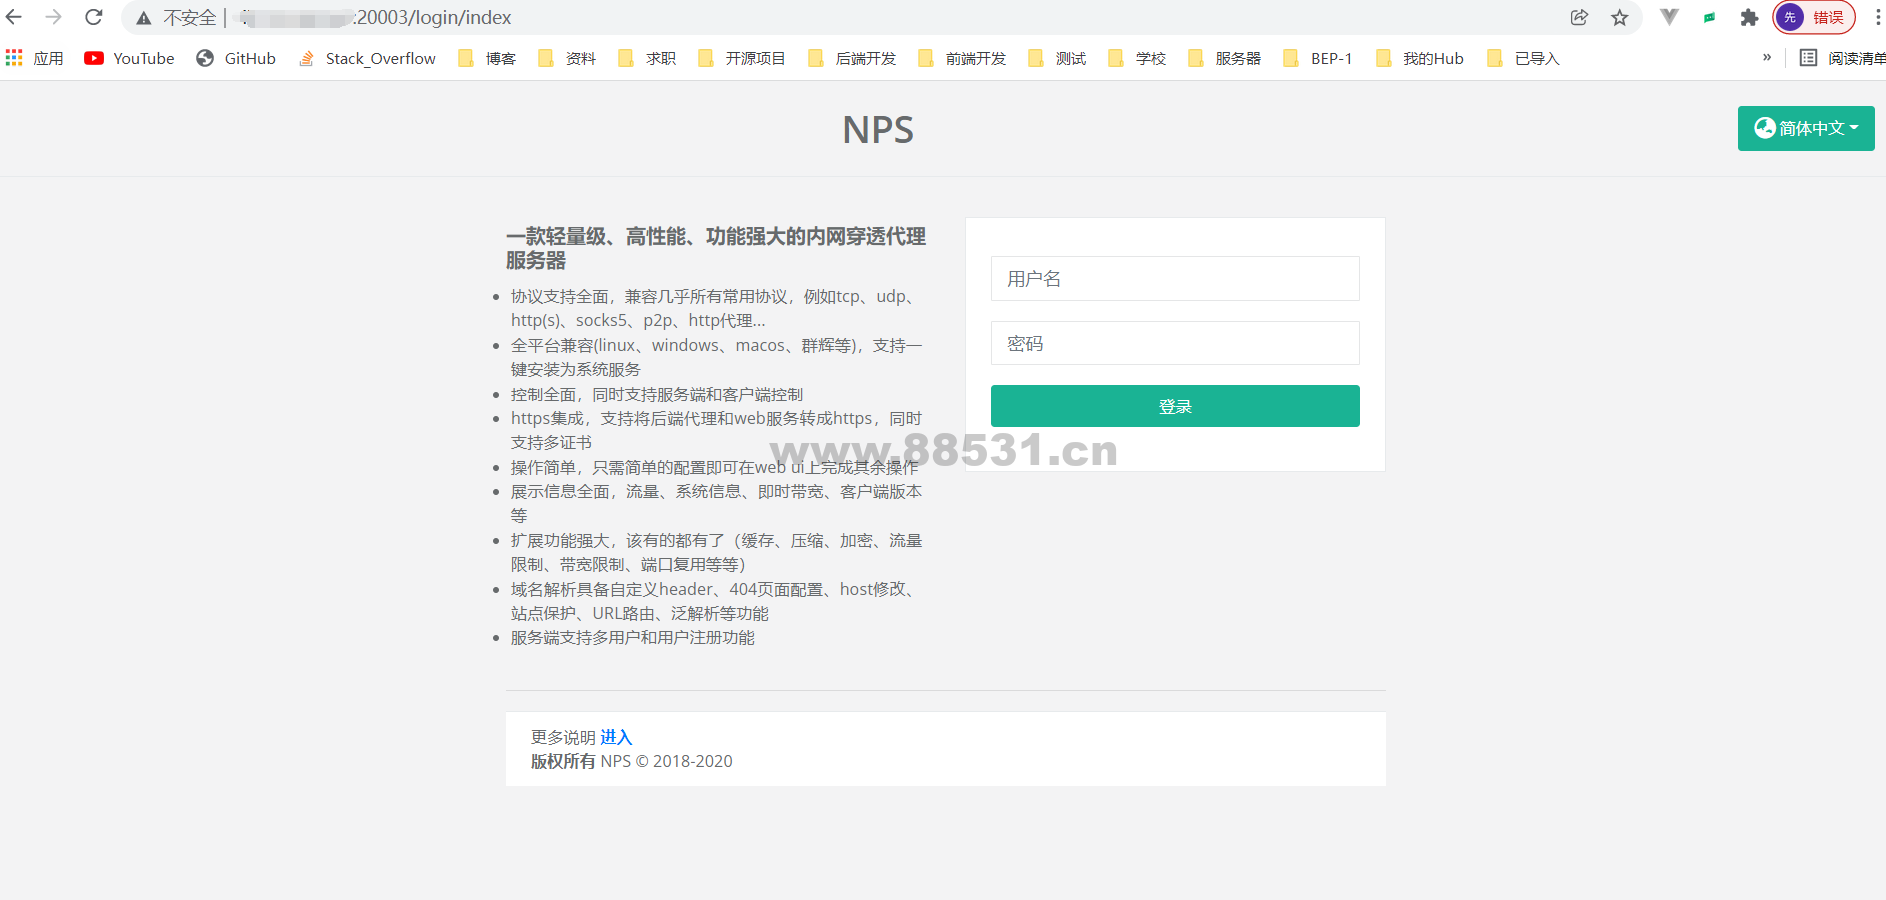Show more bookmarks with the double chevron
Screen dimensions: 1886x900
point(1767,58)
